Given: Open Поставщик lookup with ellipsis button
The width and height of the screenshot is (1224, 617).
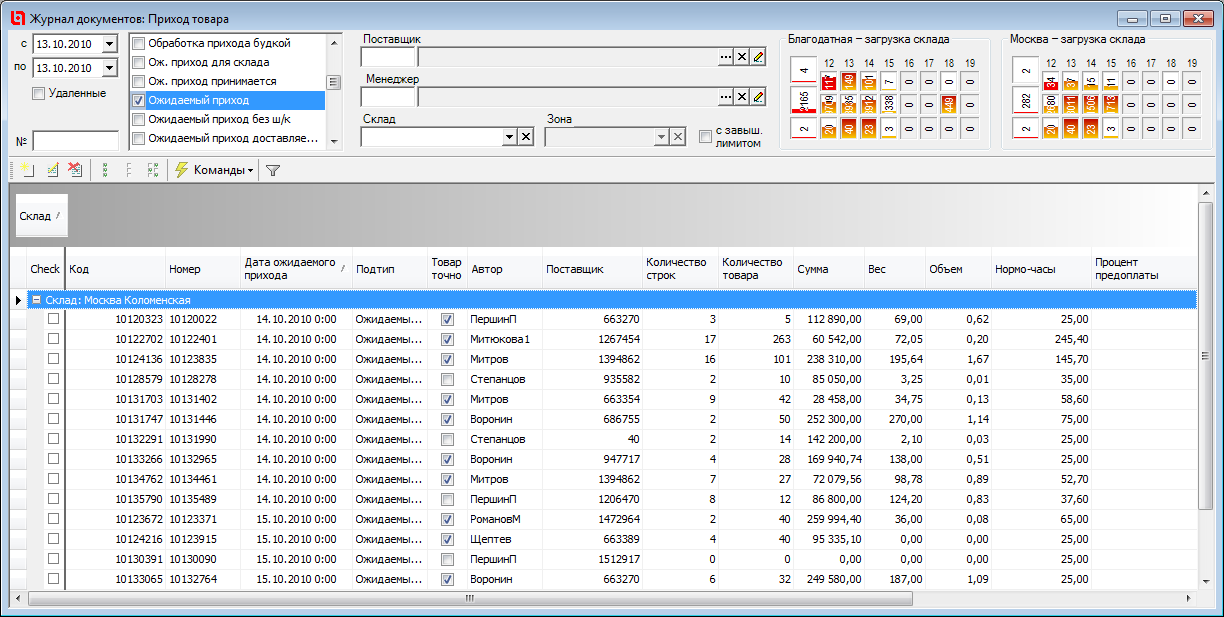Looking at the screenshot, I should click(x=726, y=58).
